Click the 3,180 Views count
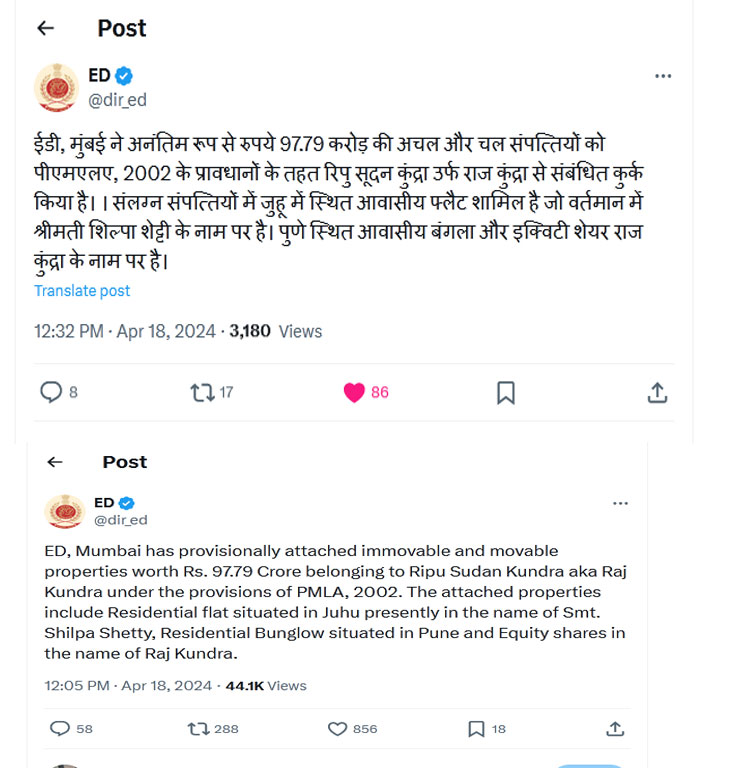Image resolution: width=746 pixels, height=768 pixels. 276,332
